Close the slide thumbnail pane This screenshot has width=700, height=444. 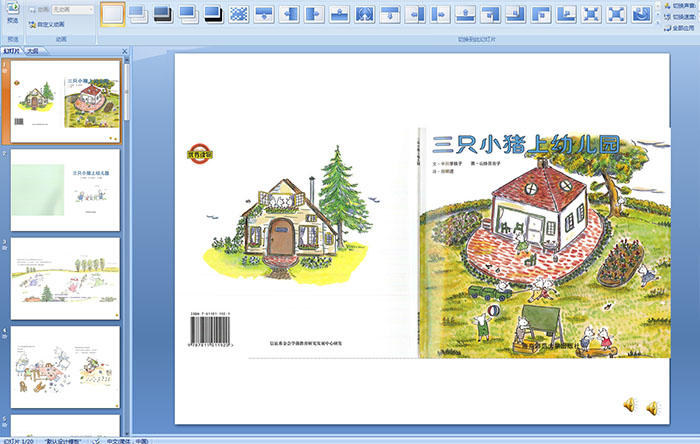point(125,51)
